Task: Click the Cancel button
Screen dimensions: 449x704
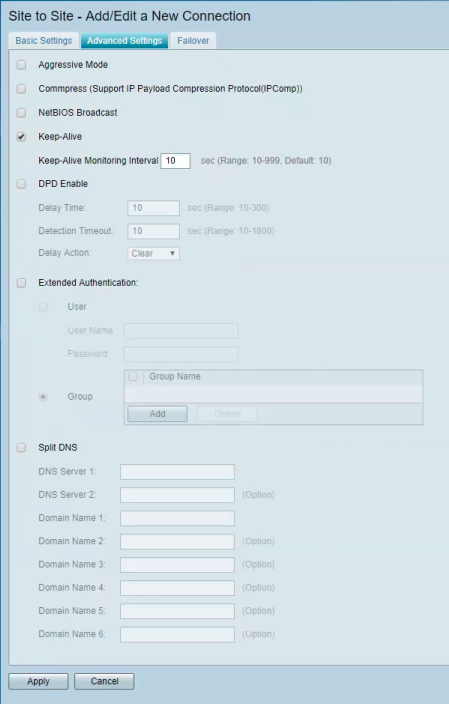Action: tap(104, 681)
